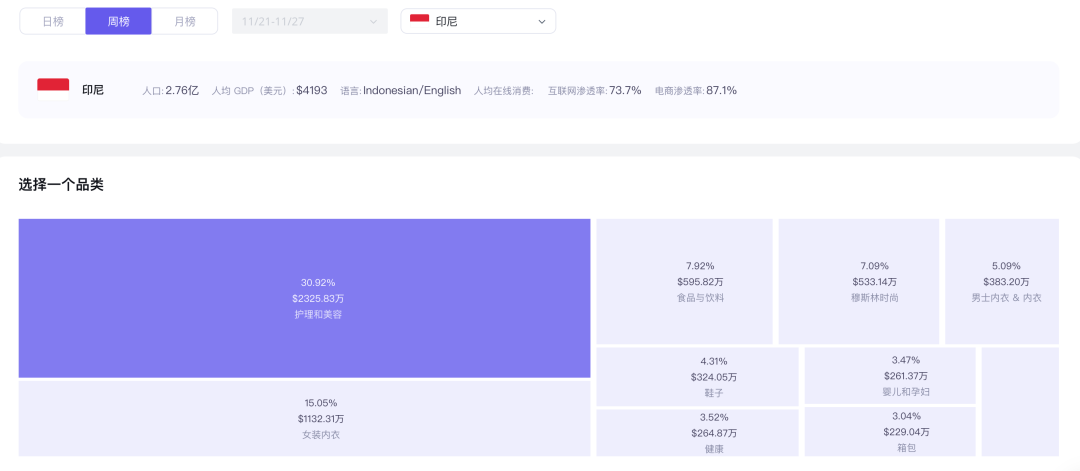The height and width of the screenshot is (471, 1080).
Task: Click the 印尼 country name in info card
Action: (x=93, y=90)
